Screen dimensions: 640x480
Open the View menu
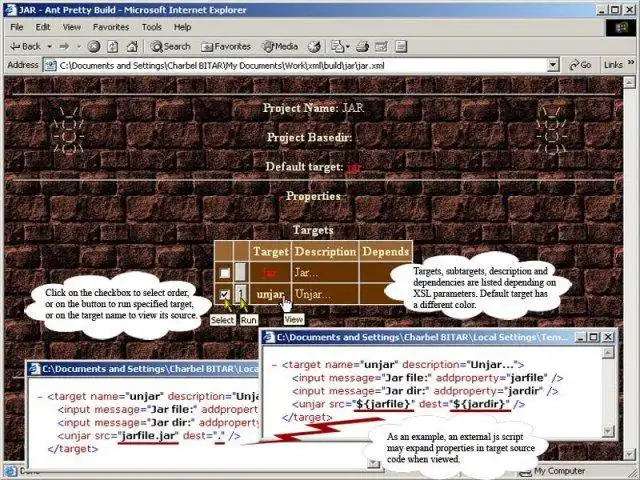(72, 27)
